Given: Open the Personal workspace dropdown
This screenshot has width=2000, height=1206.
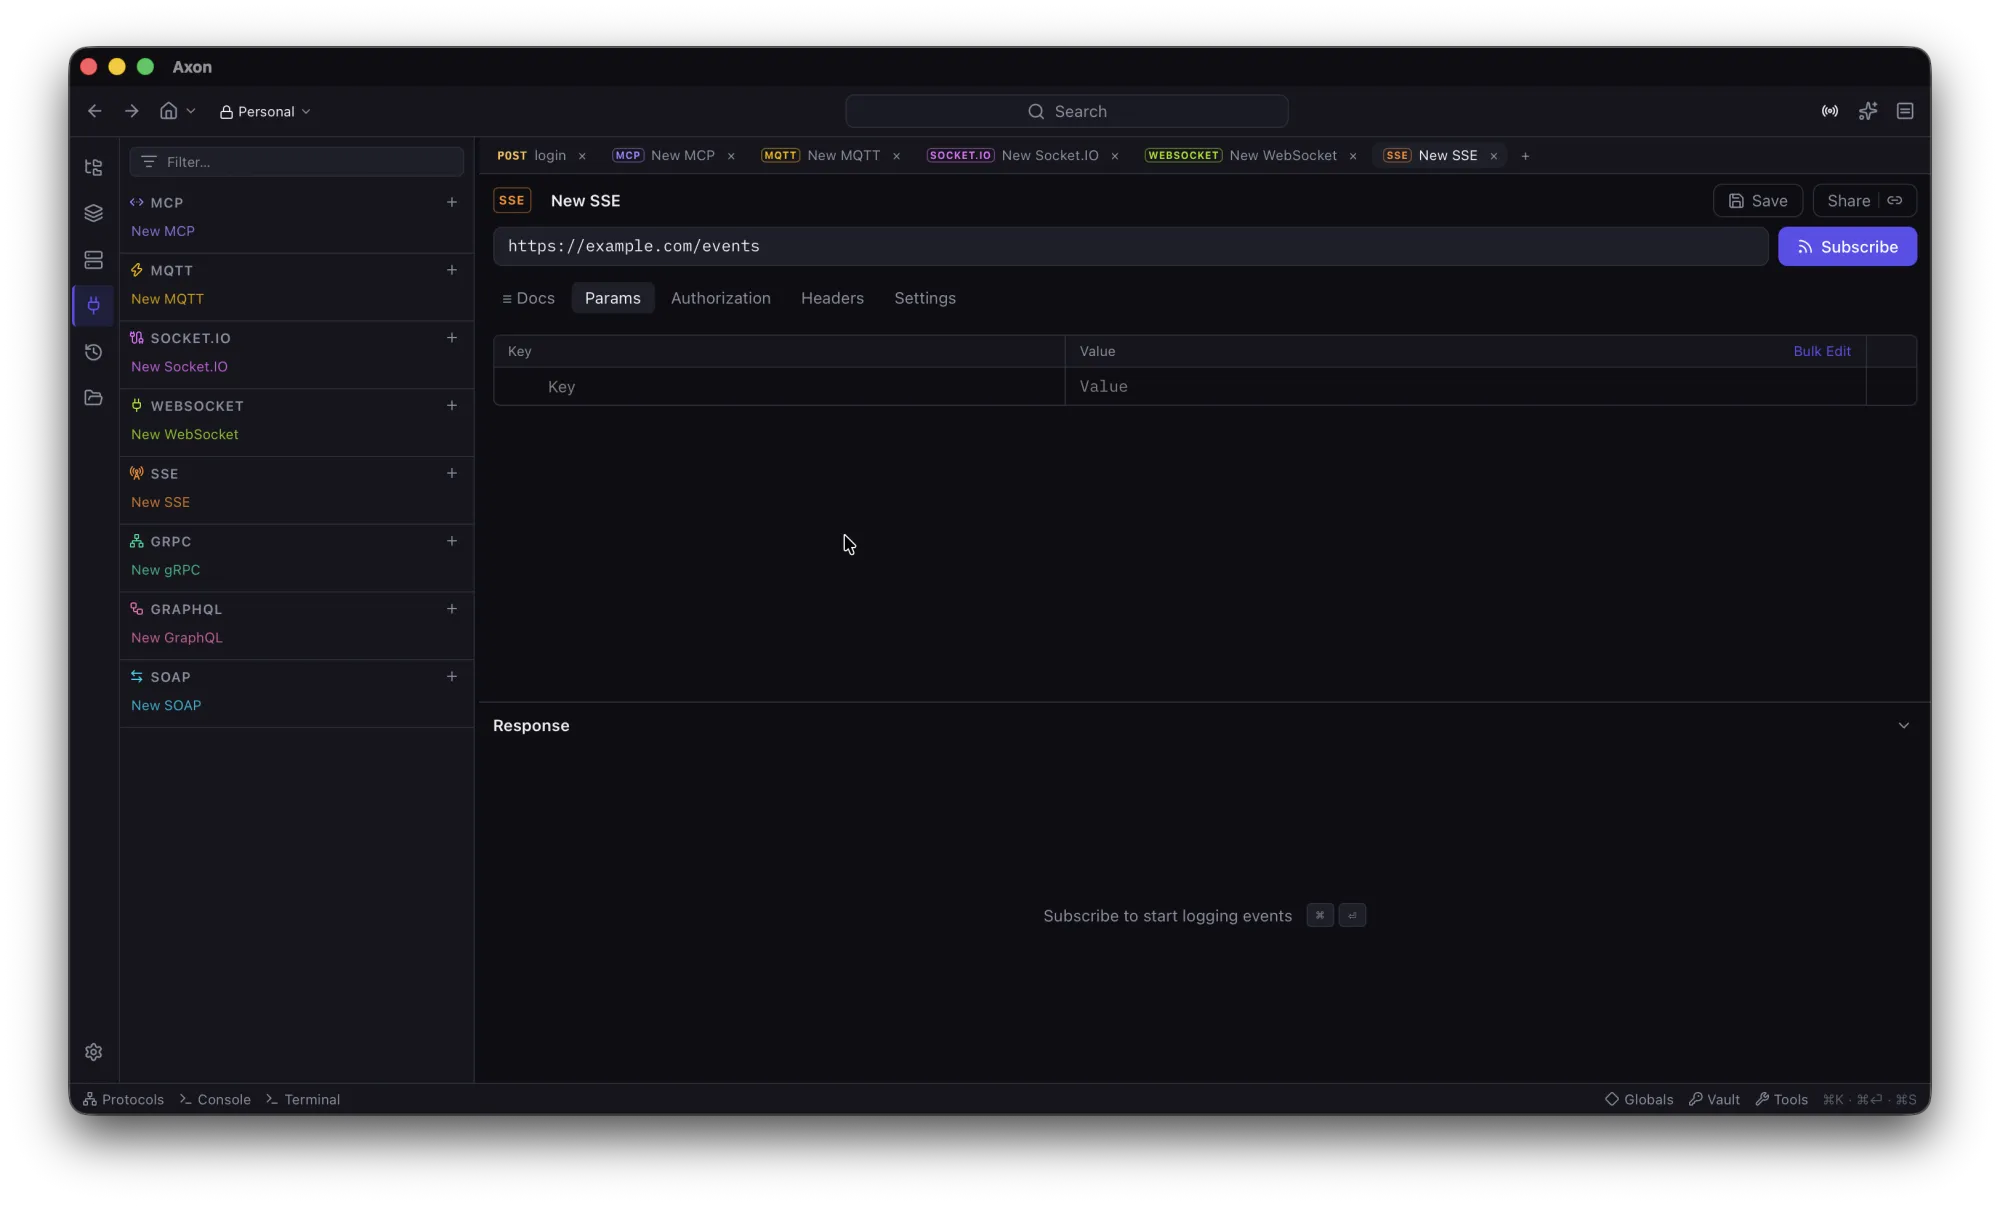Looking at the screenshot, I should [265, 111].
